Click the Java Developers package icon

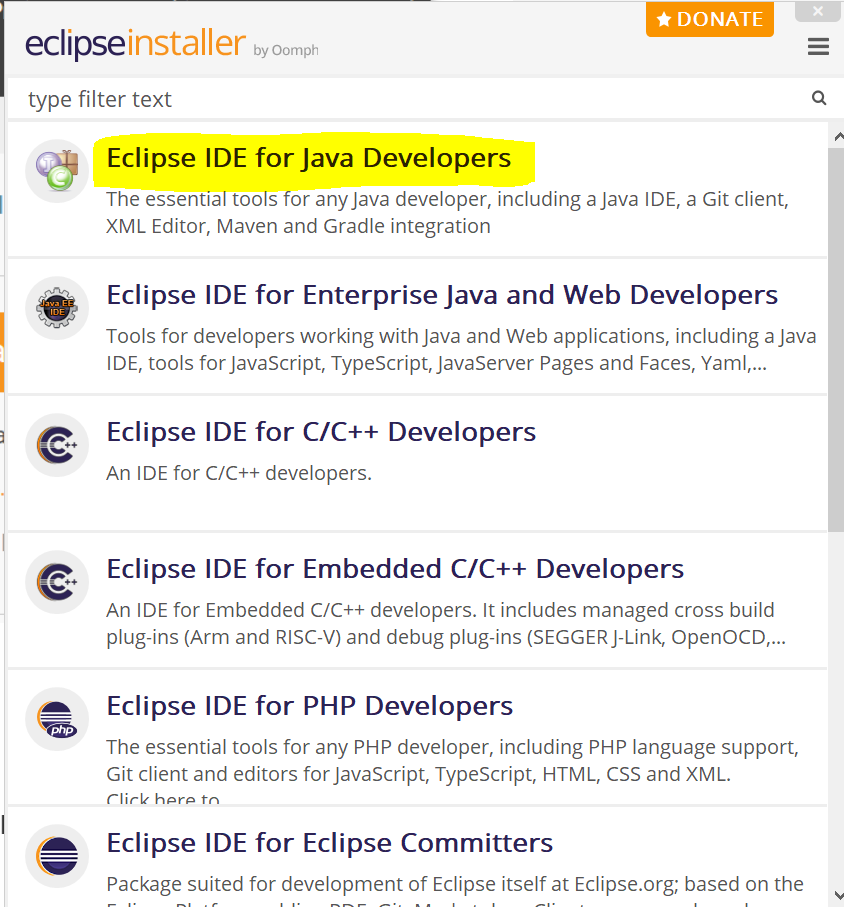(x=57, y=171)
